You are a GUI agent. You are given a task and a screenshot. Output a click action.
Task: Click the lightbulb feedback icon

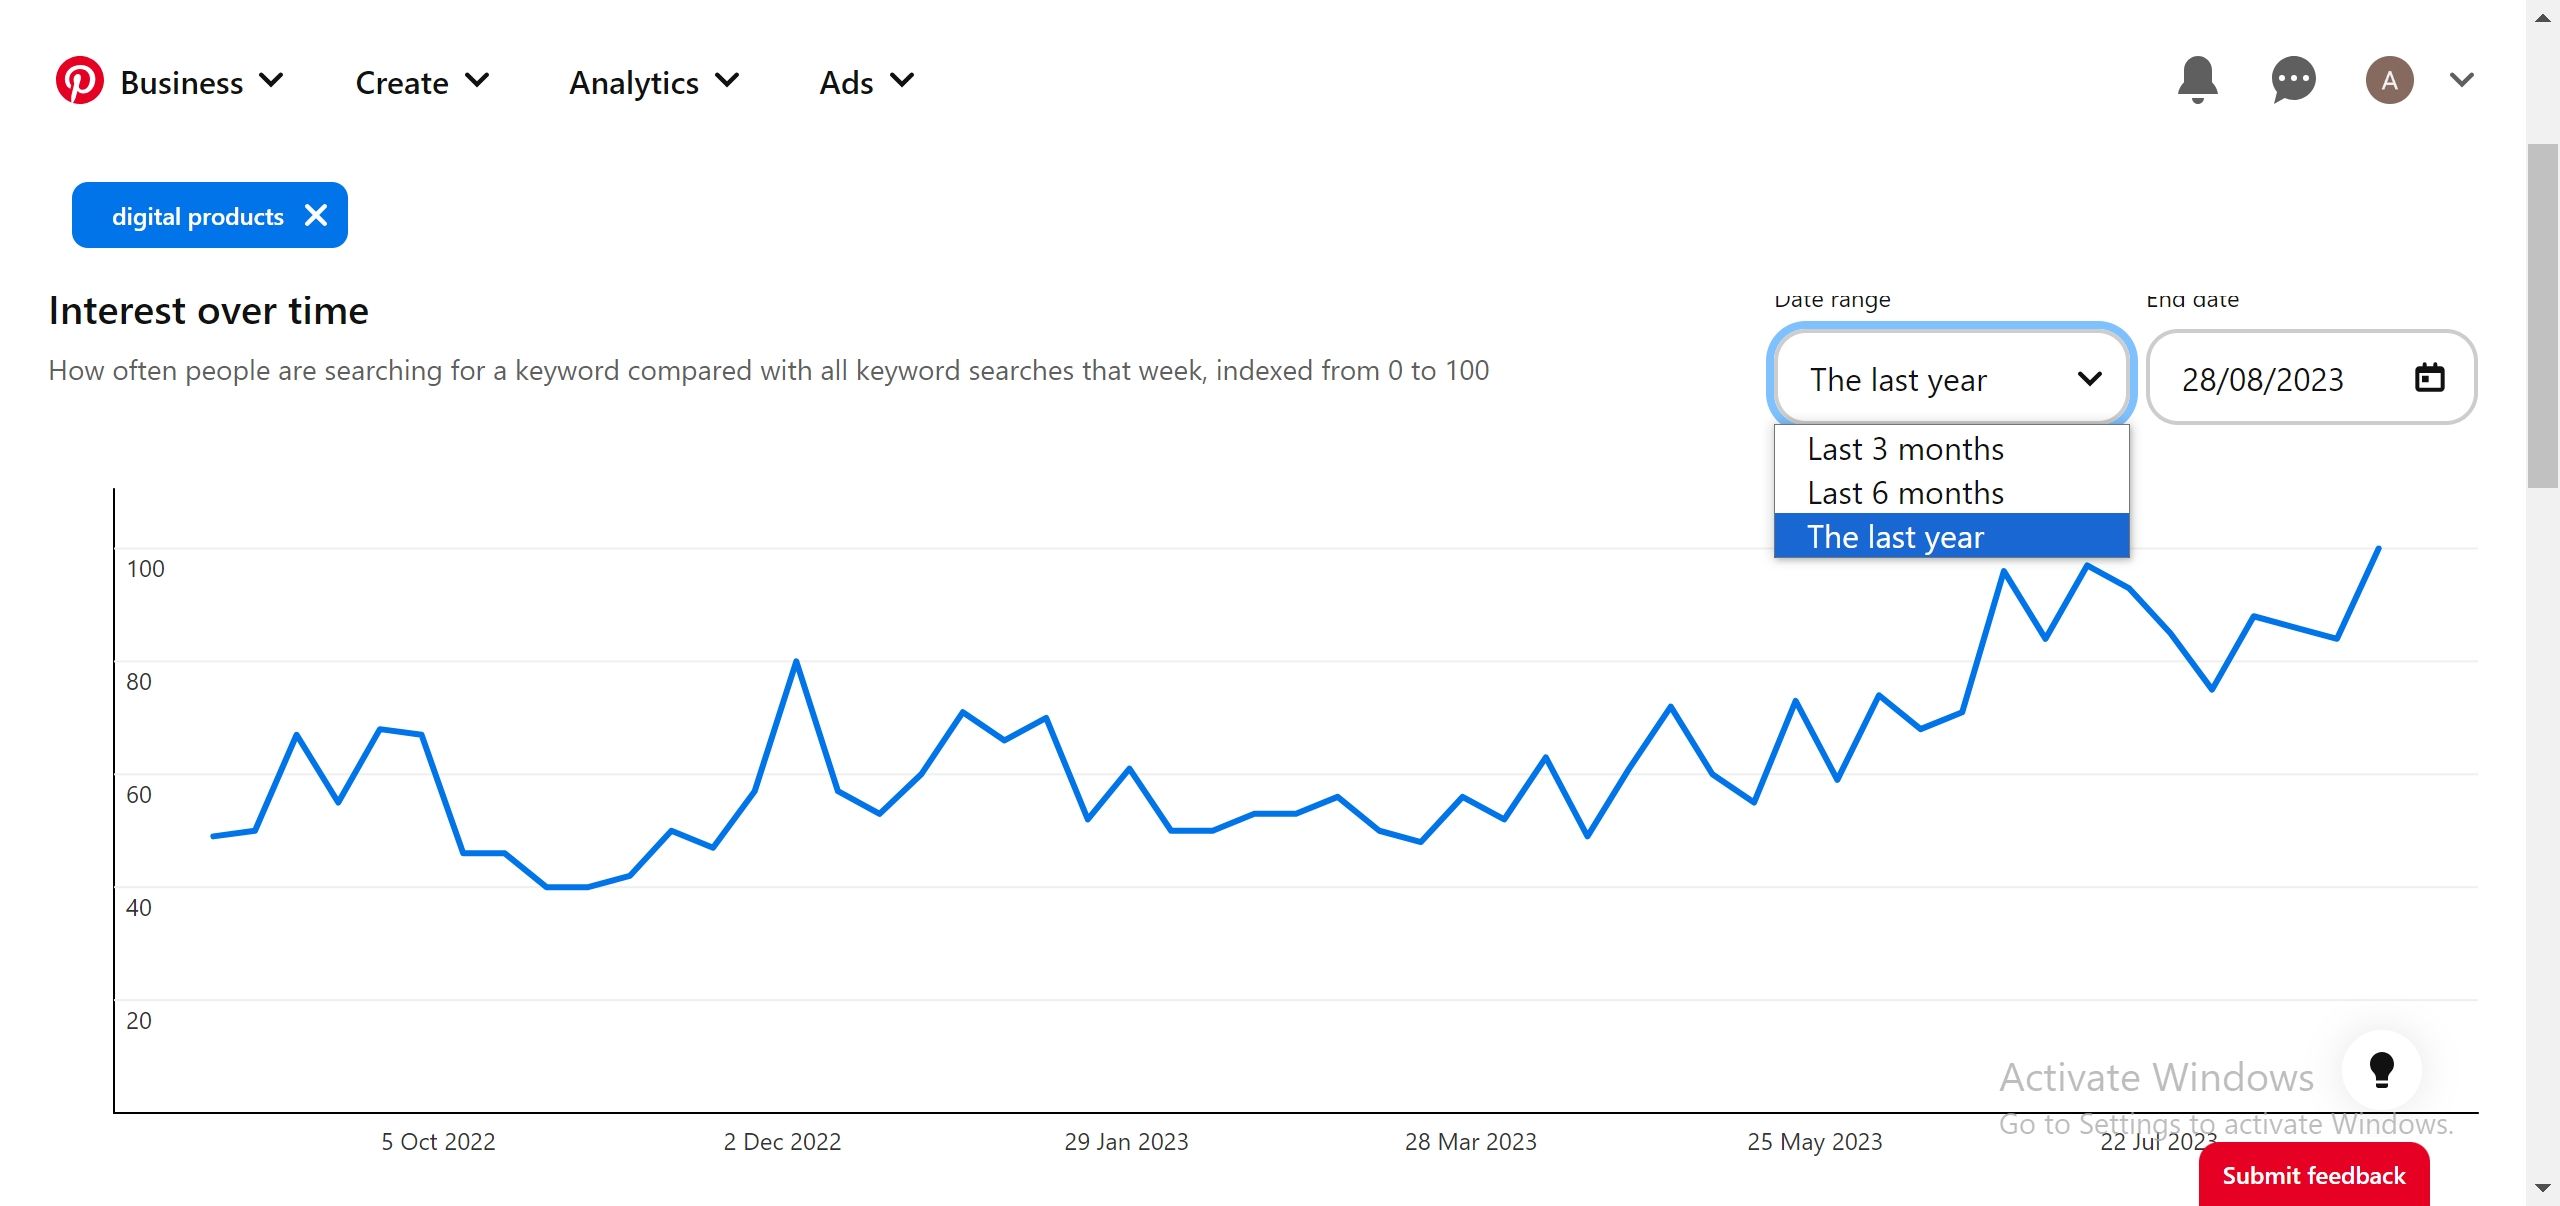point(2384,1068)
